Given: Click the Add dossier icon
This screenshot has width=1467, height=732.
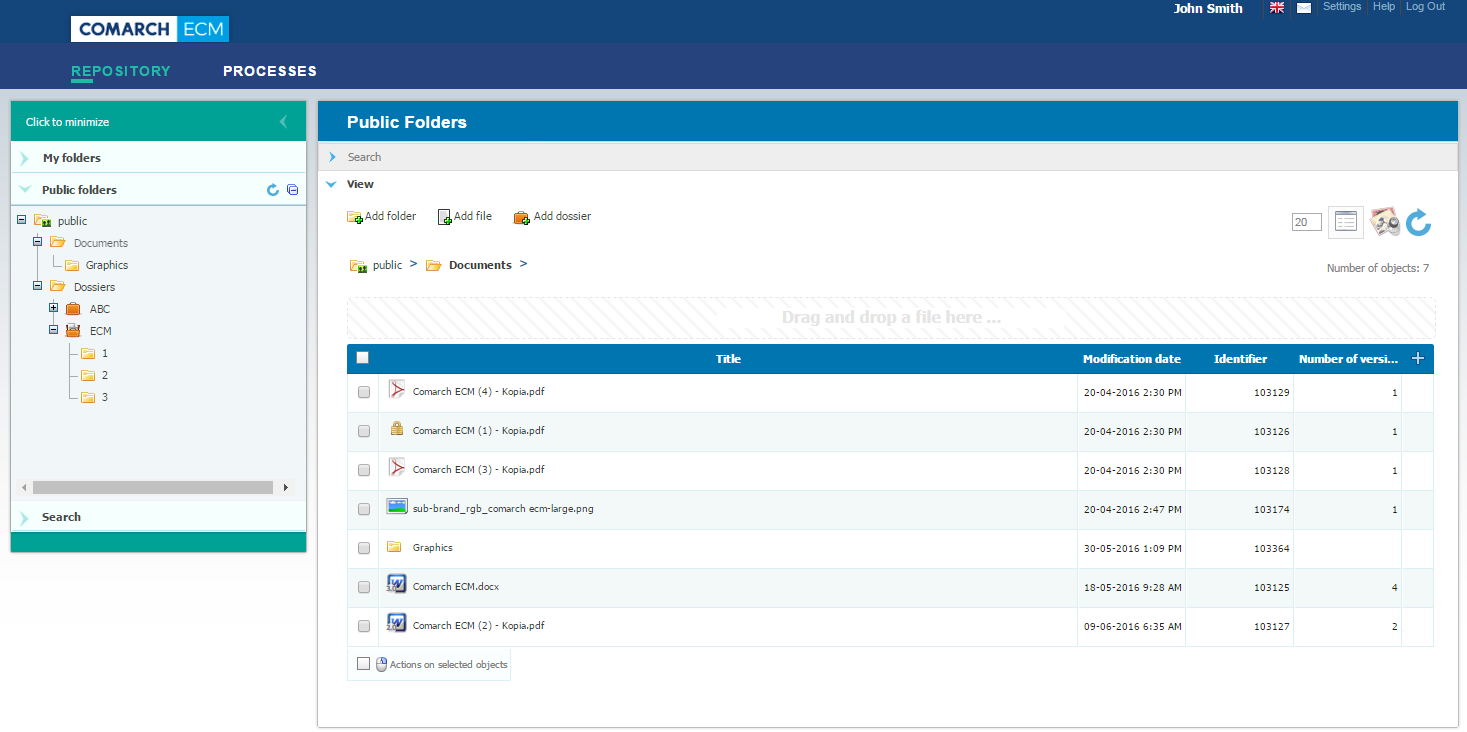Looking at the screenshot, I should (x=521, y=217).
